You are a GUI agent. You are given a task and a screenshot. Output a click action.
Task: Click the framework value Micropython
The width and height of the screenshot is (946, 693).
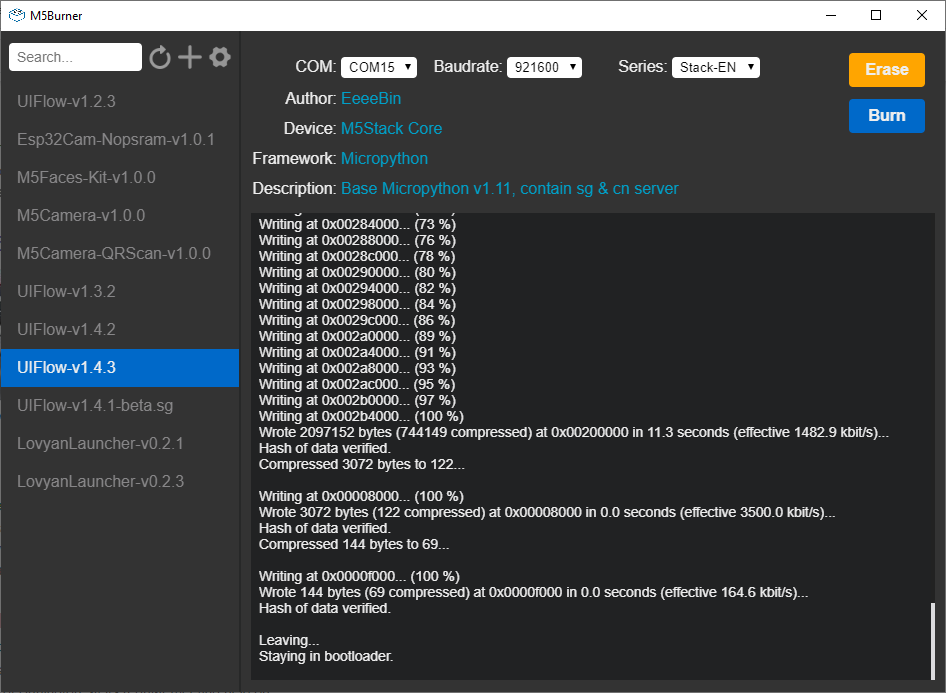[x=384, y=159]
